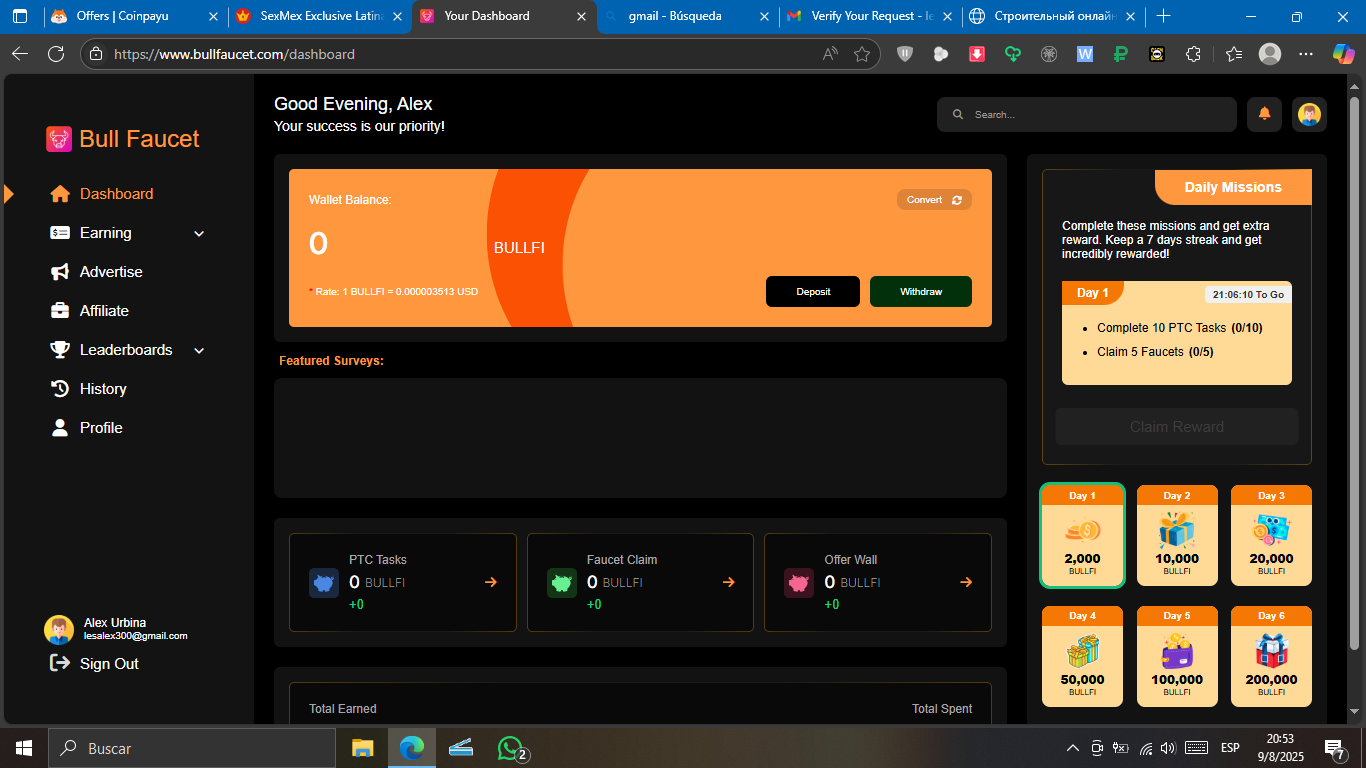Select the Day 3 20,000 BULLFI reward card
Screen dimensions: 1366x768
[1271, 535]
